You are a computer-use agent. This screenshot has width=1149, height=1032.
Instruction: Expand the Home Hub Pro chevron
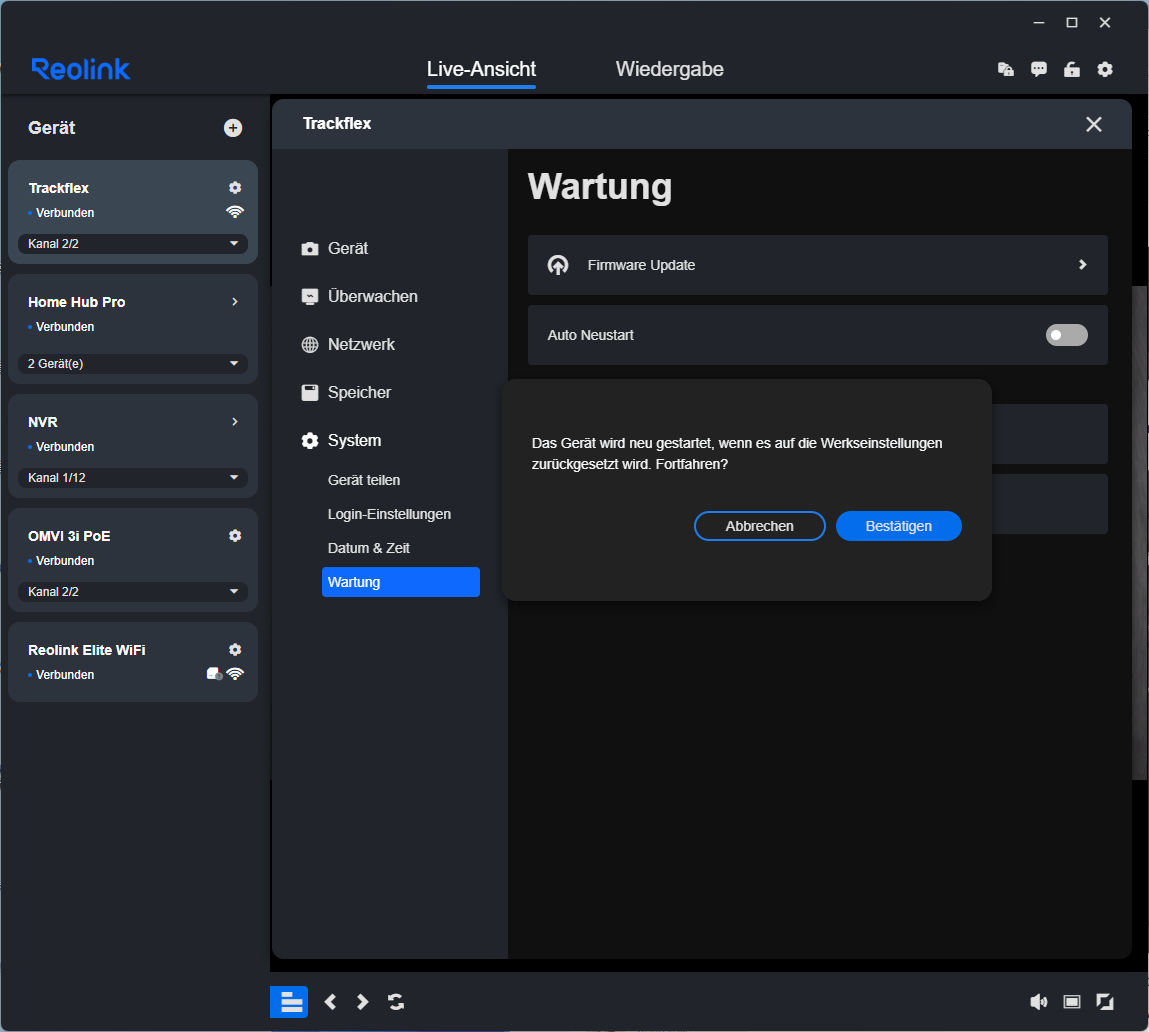(234, 301)
